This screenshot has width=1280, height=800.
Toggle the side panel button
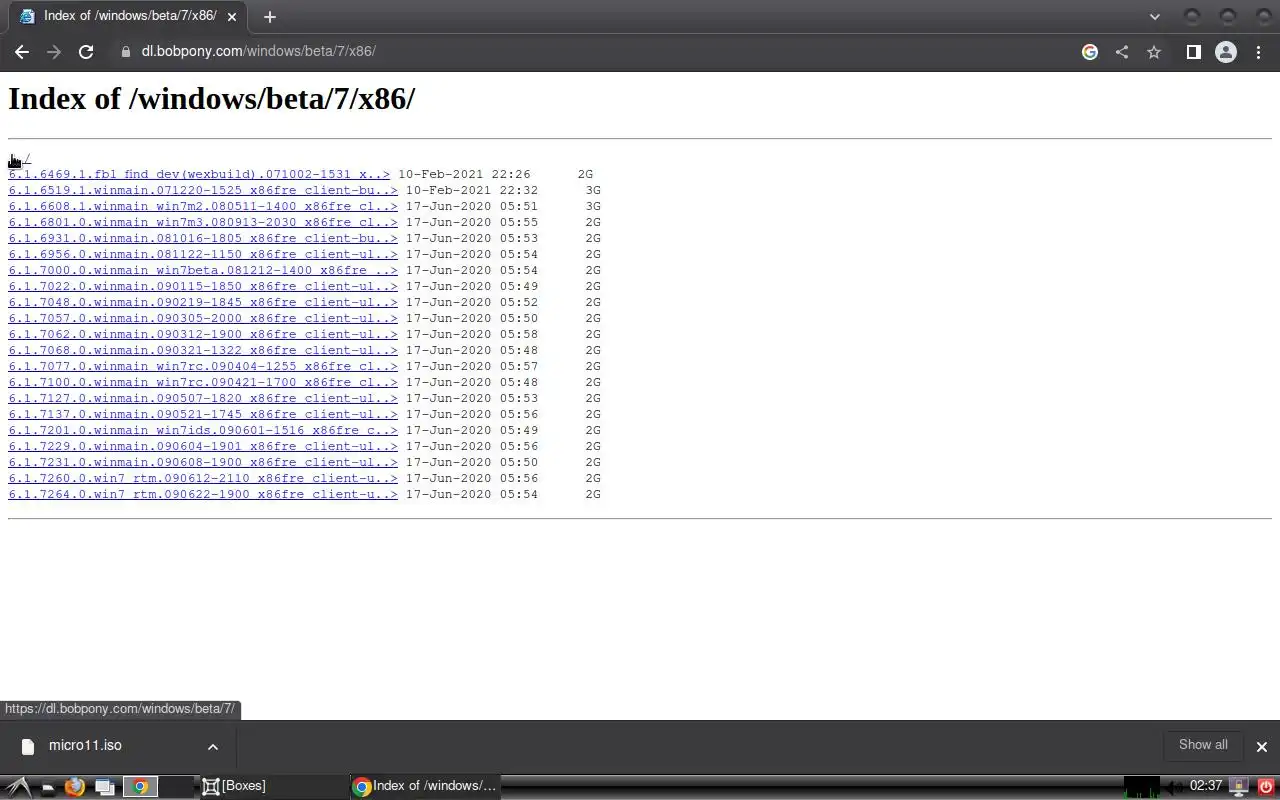click(x=1193, y=52)
